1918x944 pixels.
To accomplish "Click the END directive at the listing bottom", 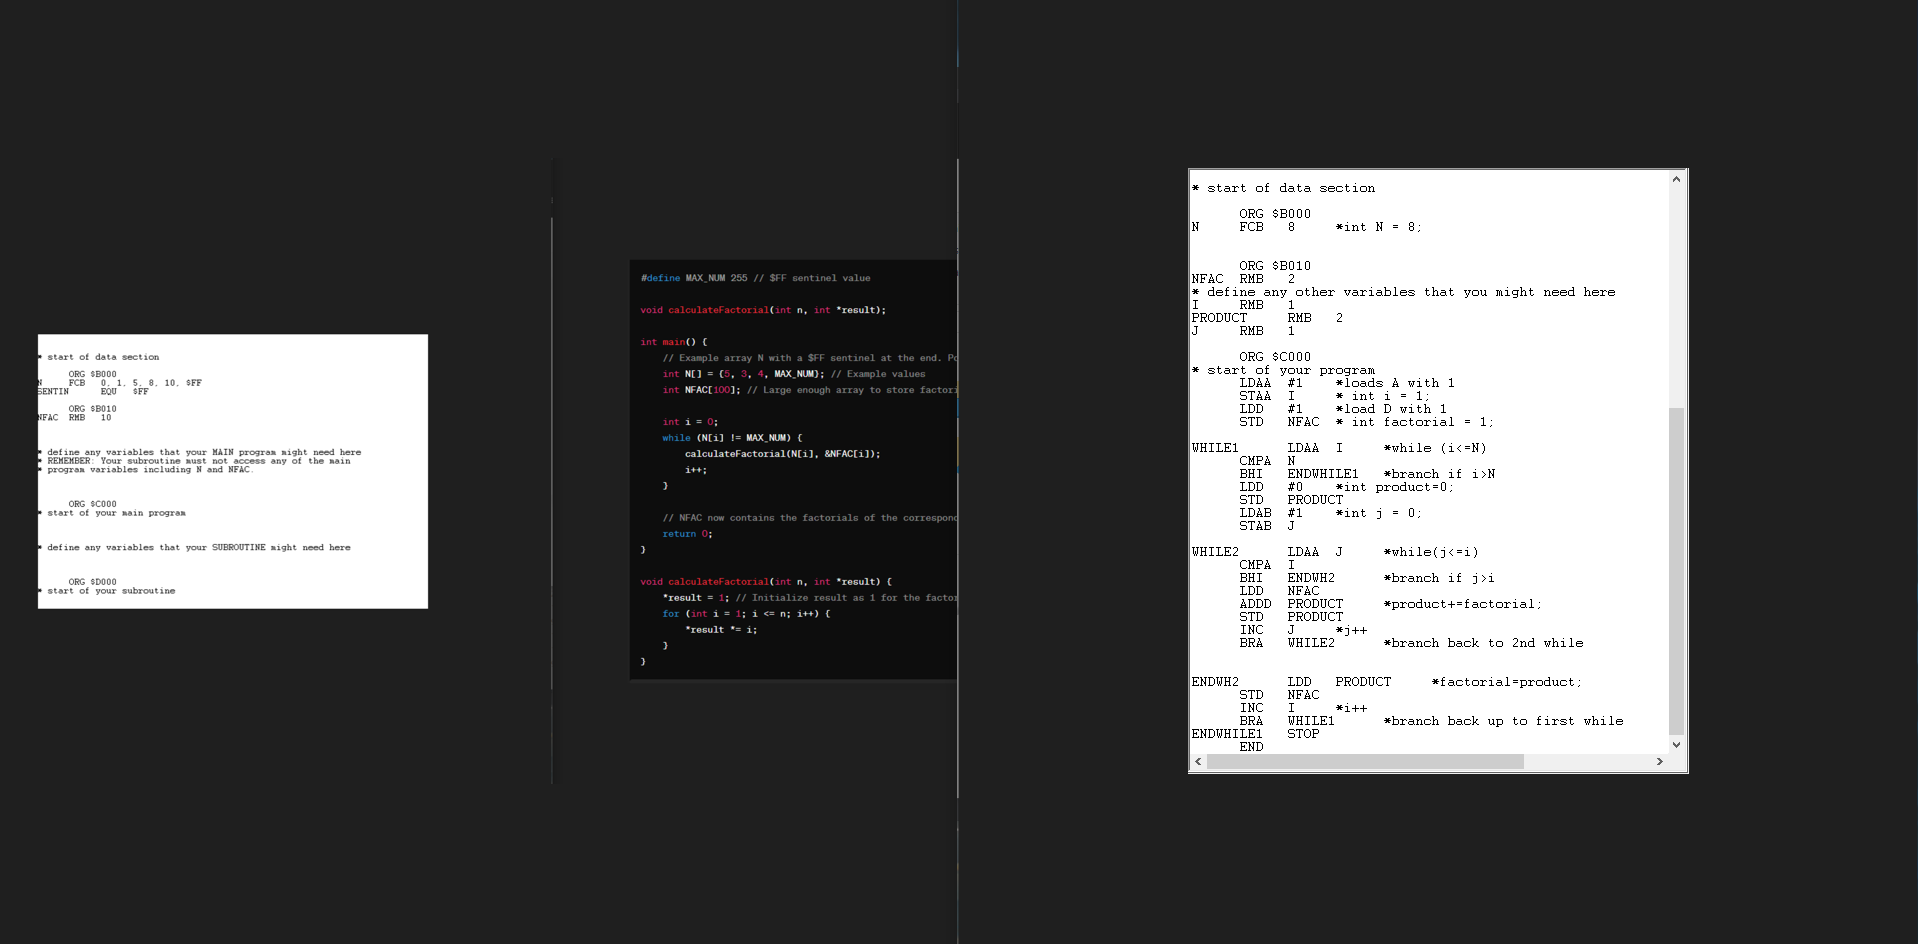I will [x=1251, y=746].
